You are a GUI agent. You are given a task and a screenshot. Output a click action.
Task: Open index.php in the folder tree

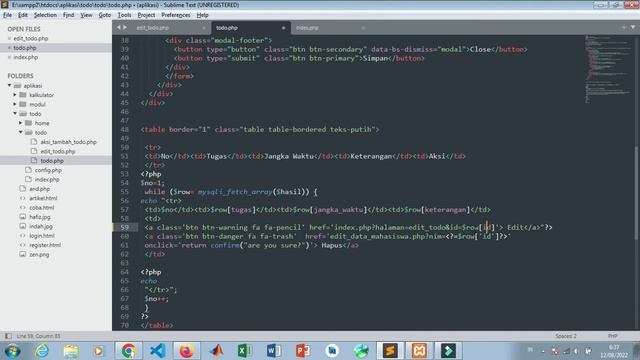point(47,180)
